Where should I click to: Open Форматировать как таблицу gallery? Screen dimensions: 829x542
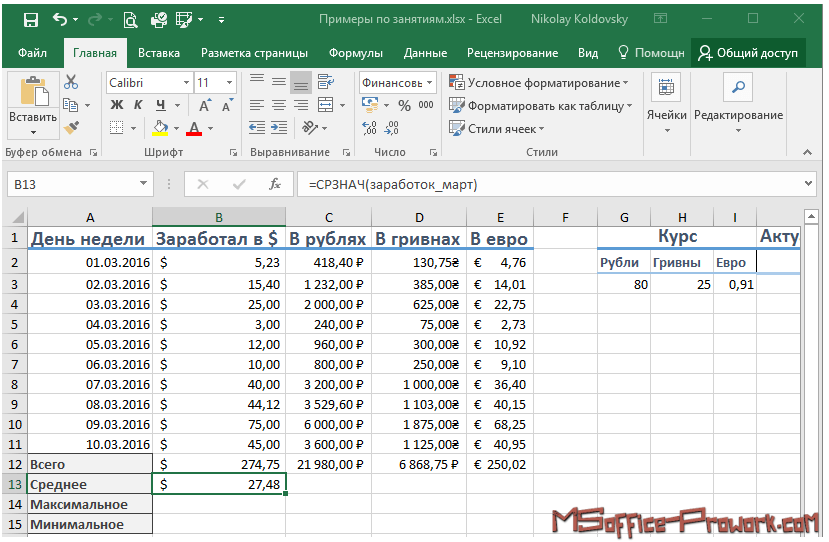point(540,106)
